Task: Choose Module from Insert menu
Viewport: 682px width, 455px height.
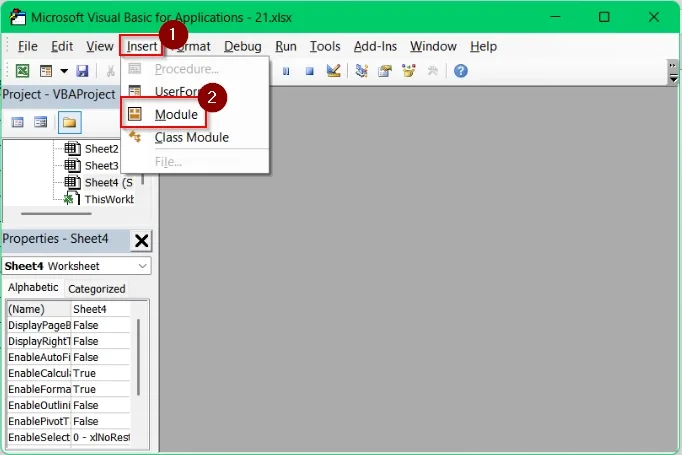Action: click(x=195, y=114)
